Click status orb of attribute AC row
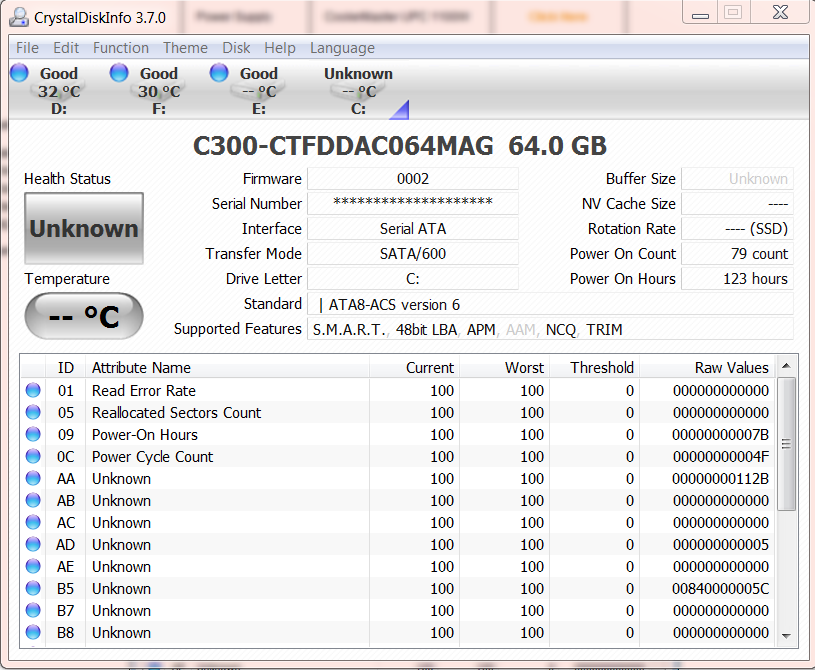The height and width of the screenshot is (670, 815). pos(33,522)
